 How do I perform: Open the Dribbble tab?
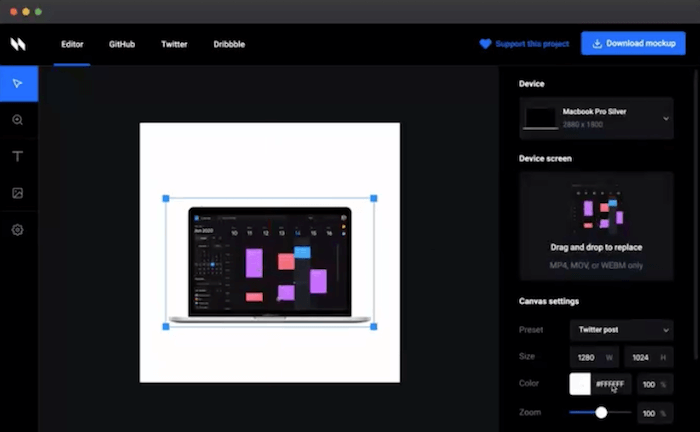(229, 44)
